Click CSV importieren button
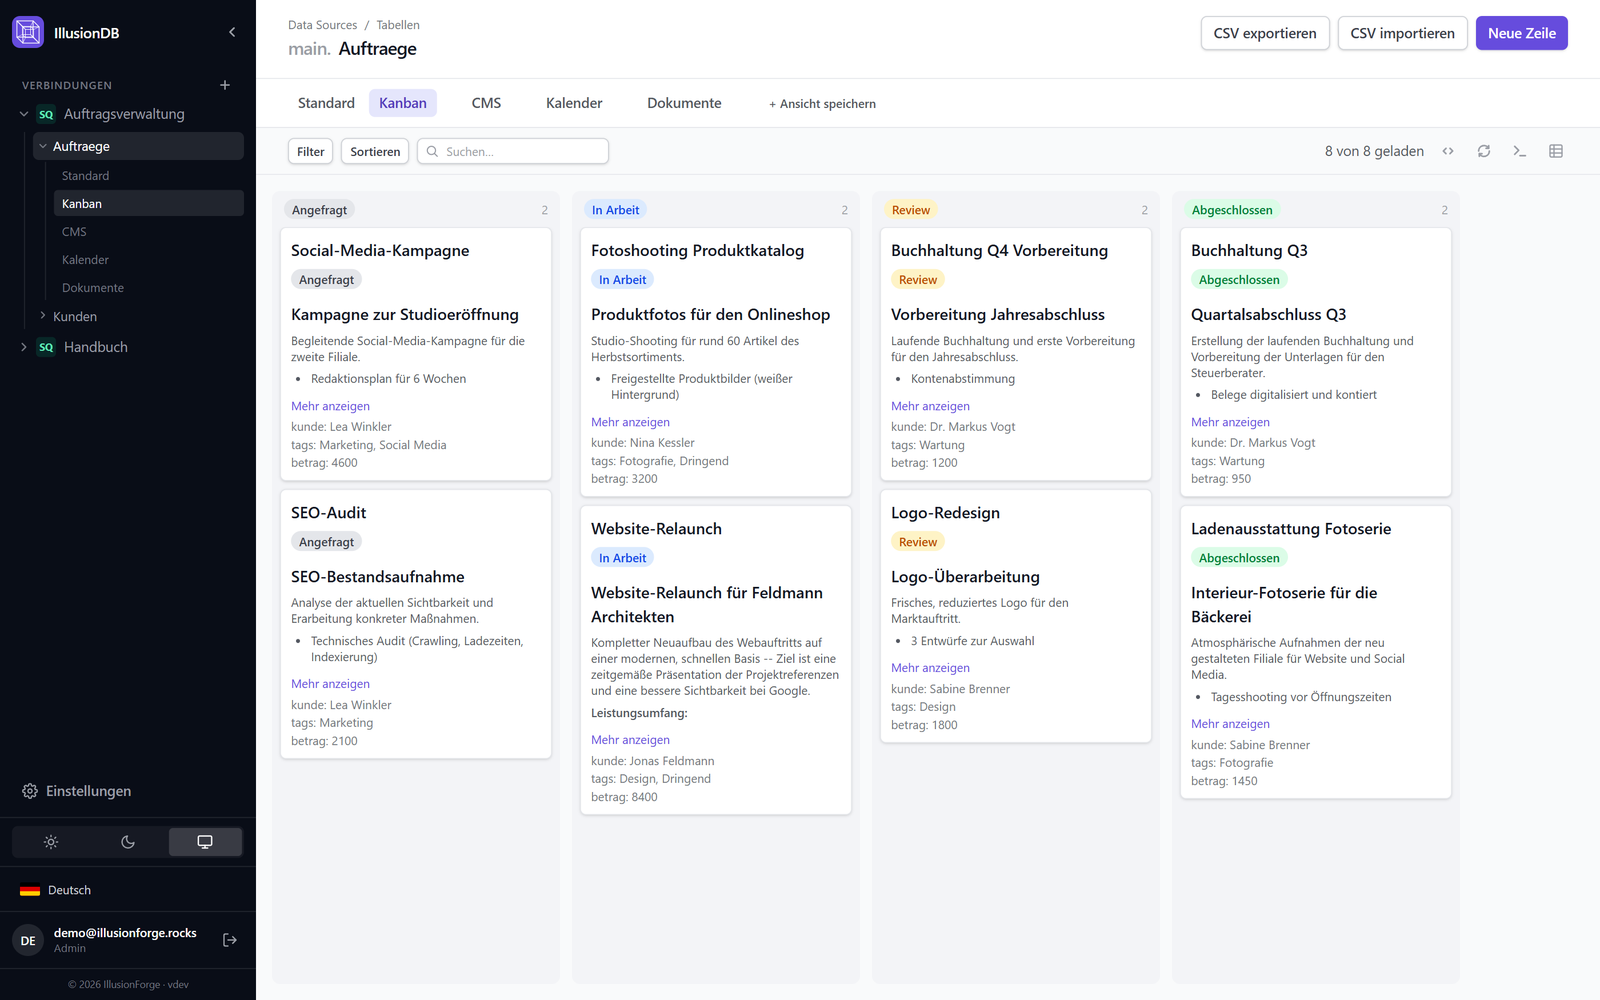Viewport: 1600px width, 1000px height. click(1402, 33)
